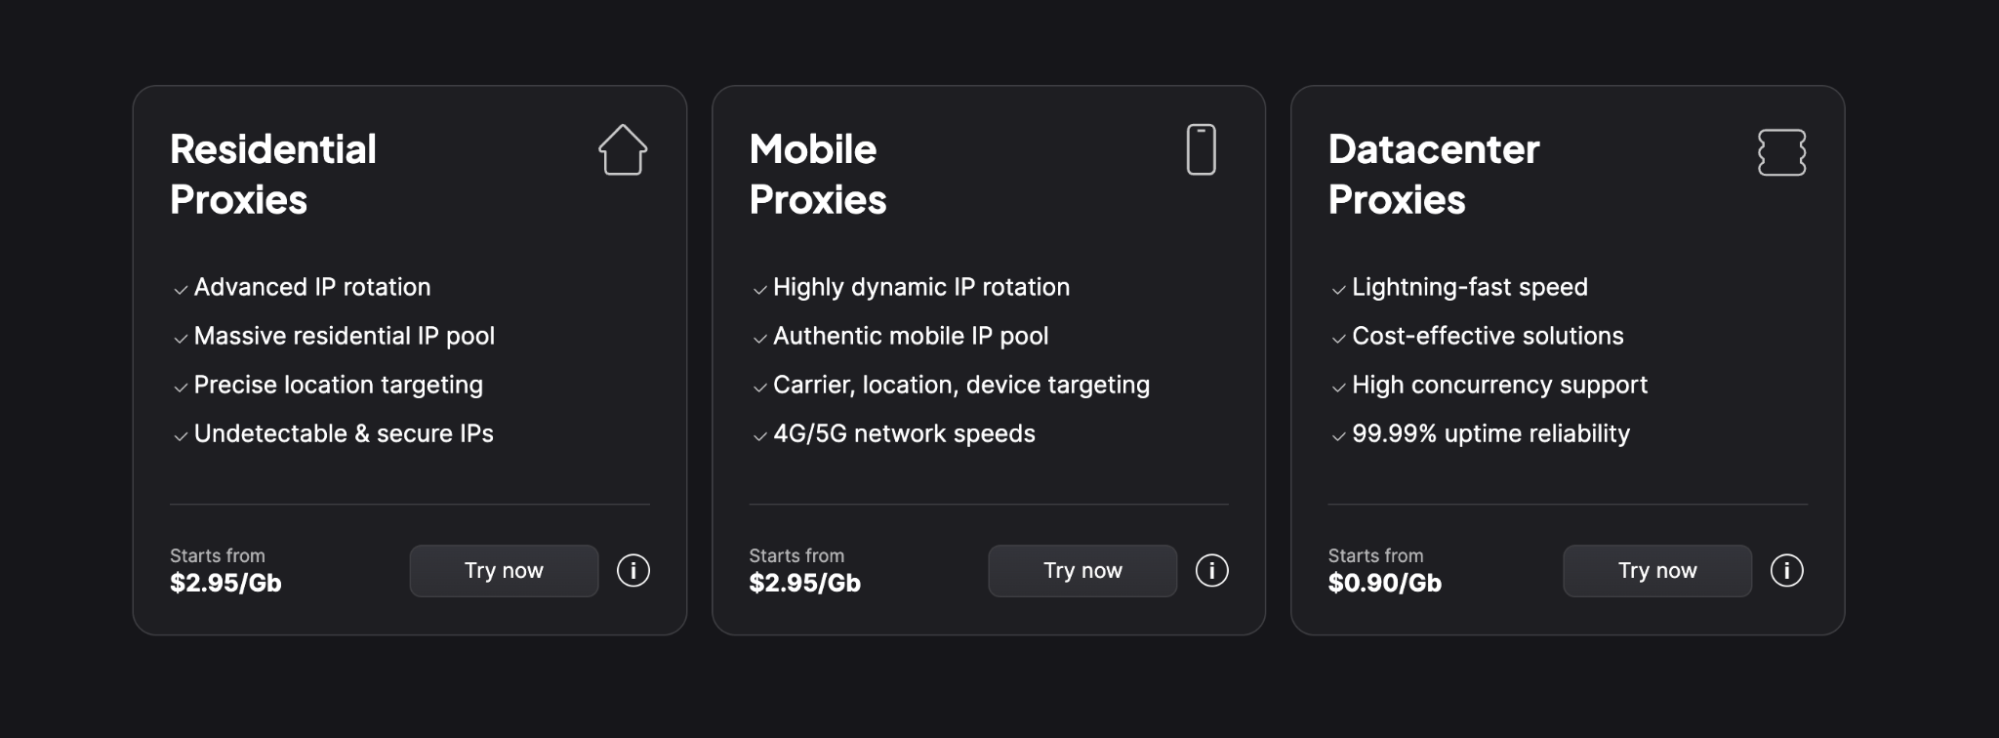Click 4G/5G network speeds feature

pyautogui.click(x=904, y=434)
